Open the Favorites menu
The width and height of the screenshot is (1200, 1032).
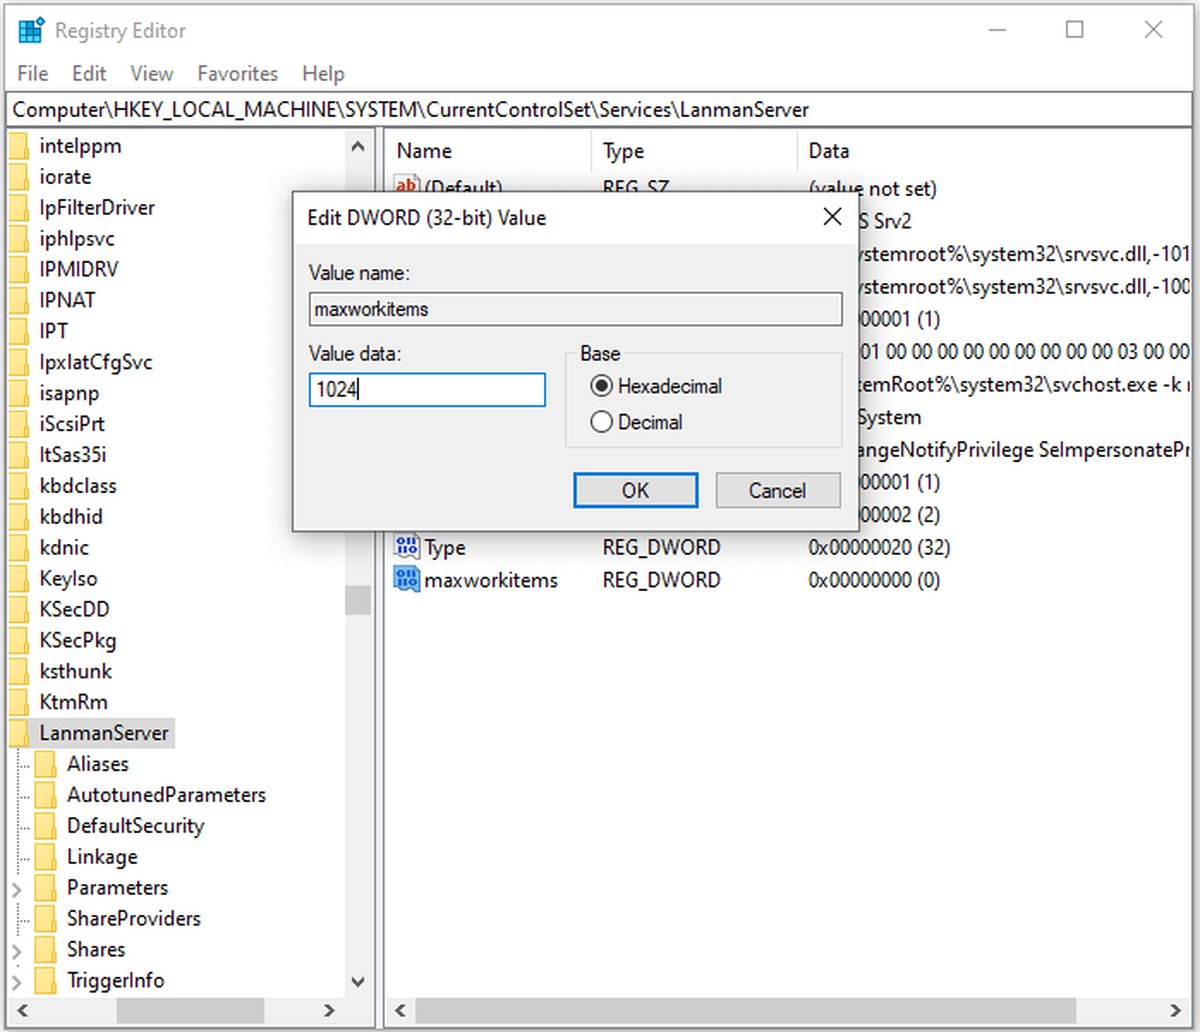point(238,73)
